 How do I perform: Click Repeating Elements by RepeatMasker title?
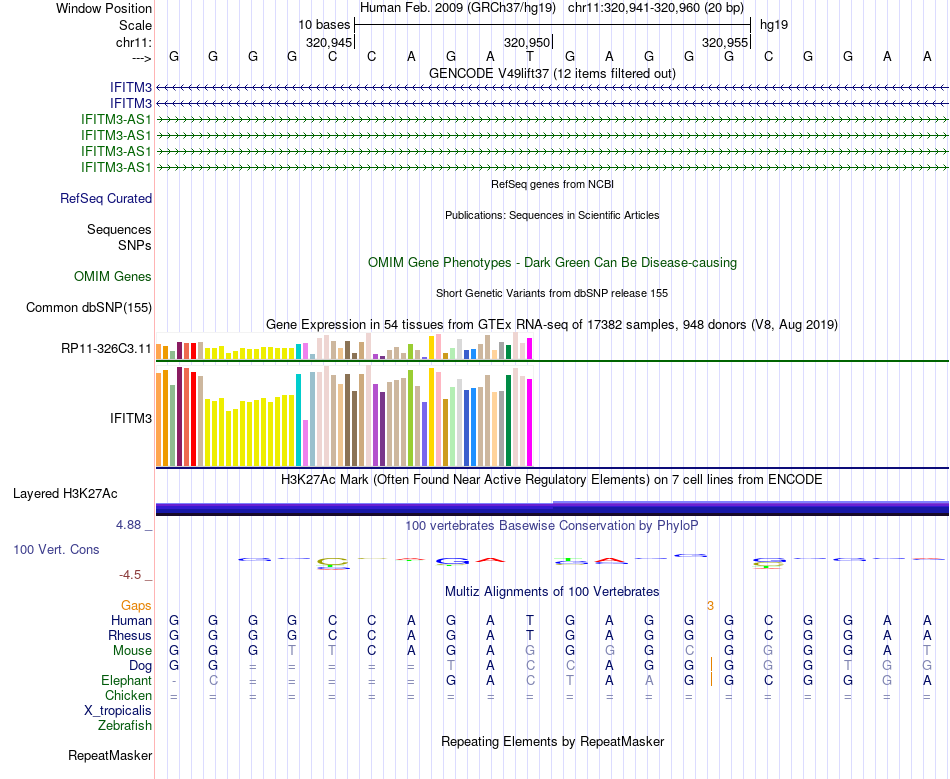pos(552,741)
